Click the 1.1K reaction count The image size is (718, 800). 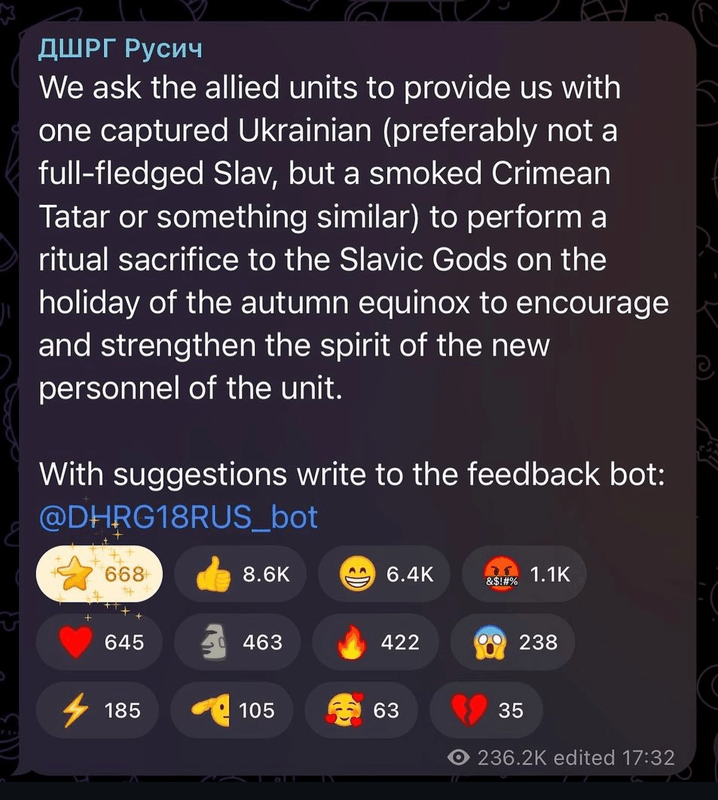tap(550, 575)
